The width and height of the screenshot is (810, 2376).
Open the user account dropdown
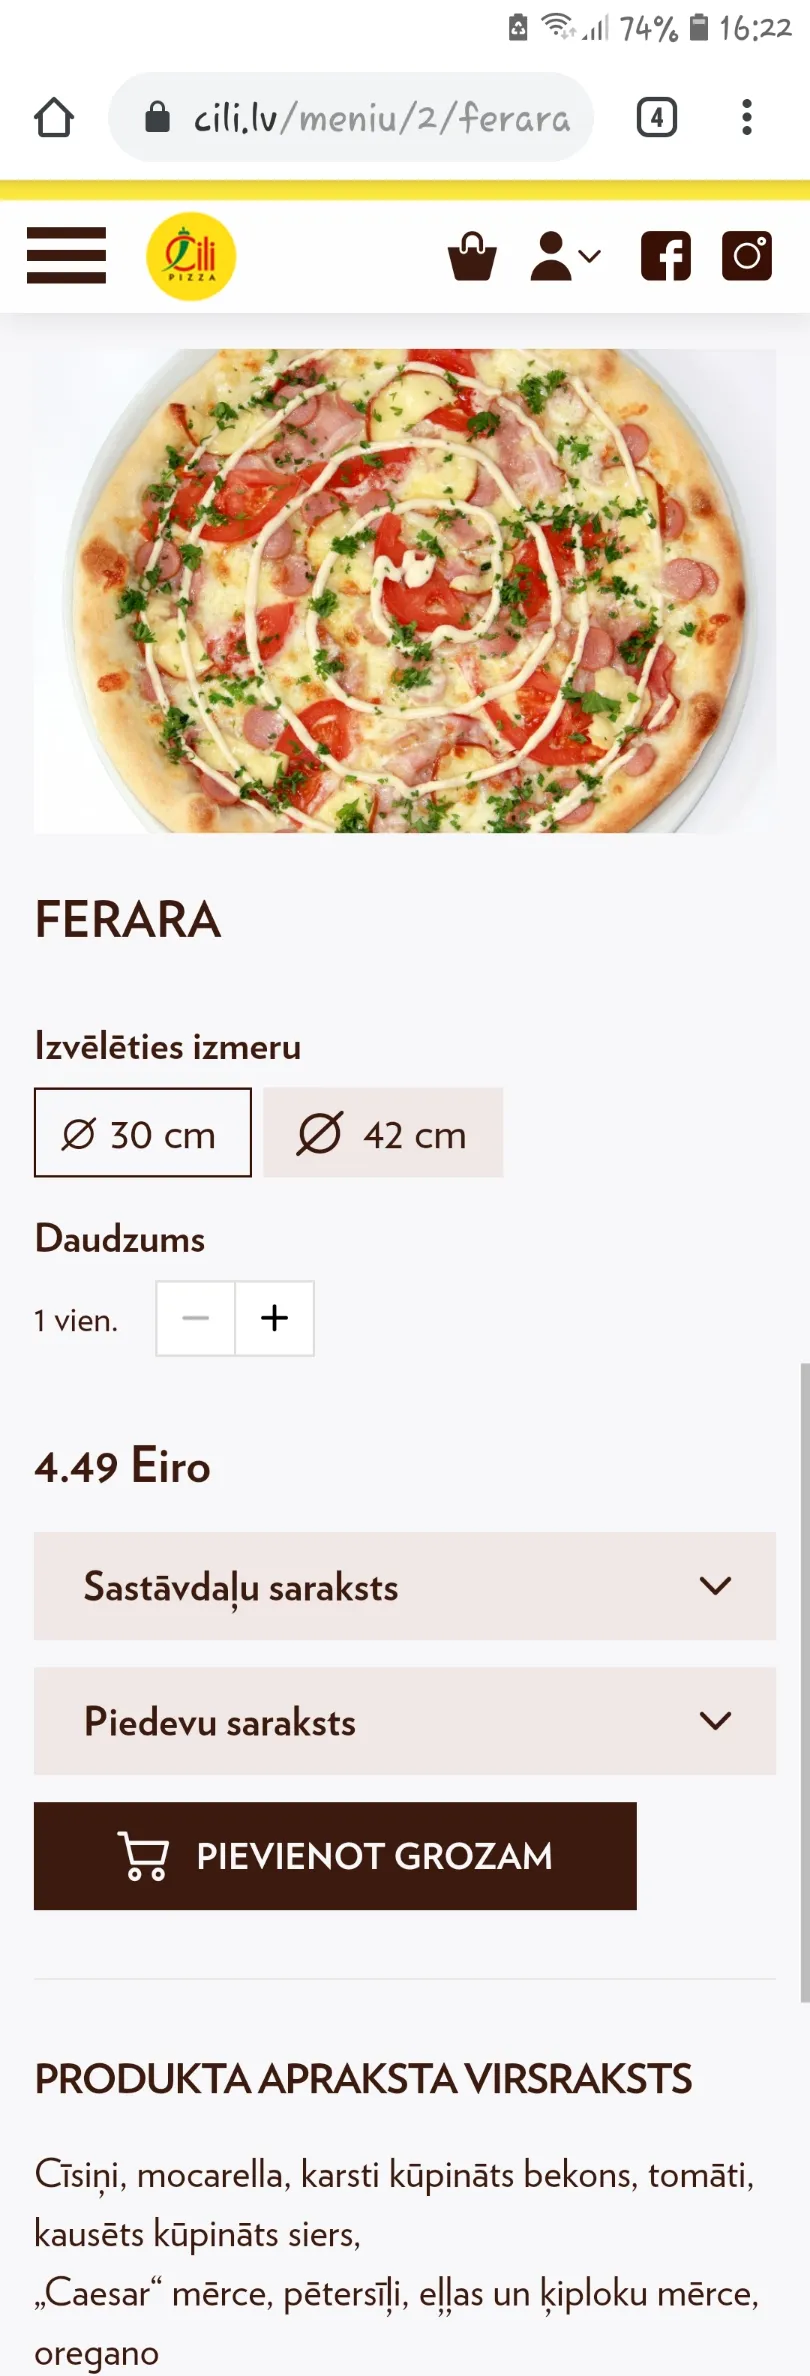(566, 256)
